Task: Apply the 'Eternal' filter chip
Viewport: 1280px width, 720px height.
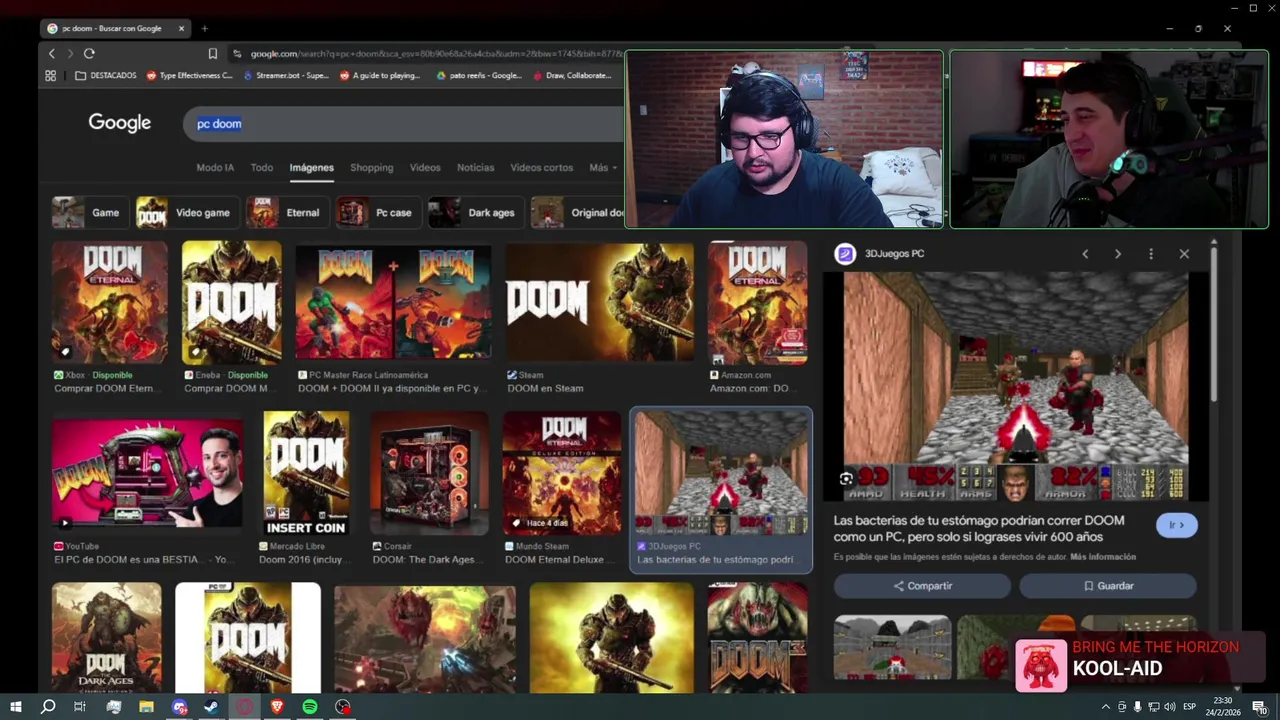Action: [286, 213]
